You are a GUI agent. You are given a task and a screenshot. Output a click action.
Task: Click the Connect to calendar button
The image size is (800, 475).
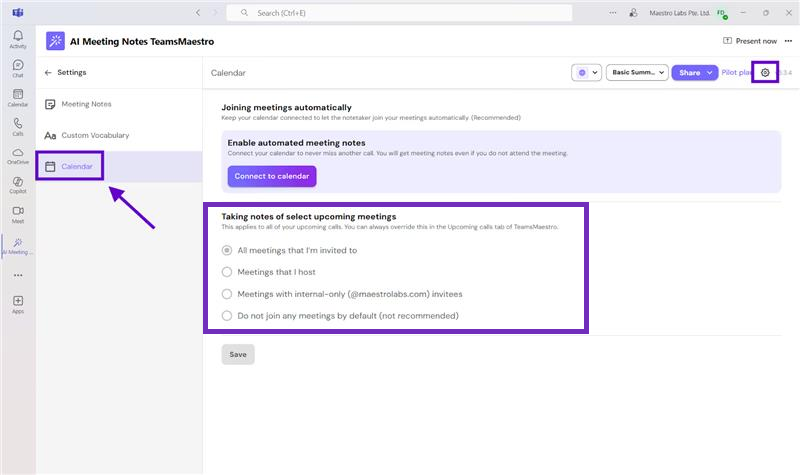click(272, 176)
